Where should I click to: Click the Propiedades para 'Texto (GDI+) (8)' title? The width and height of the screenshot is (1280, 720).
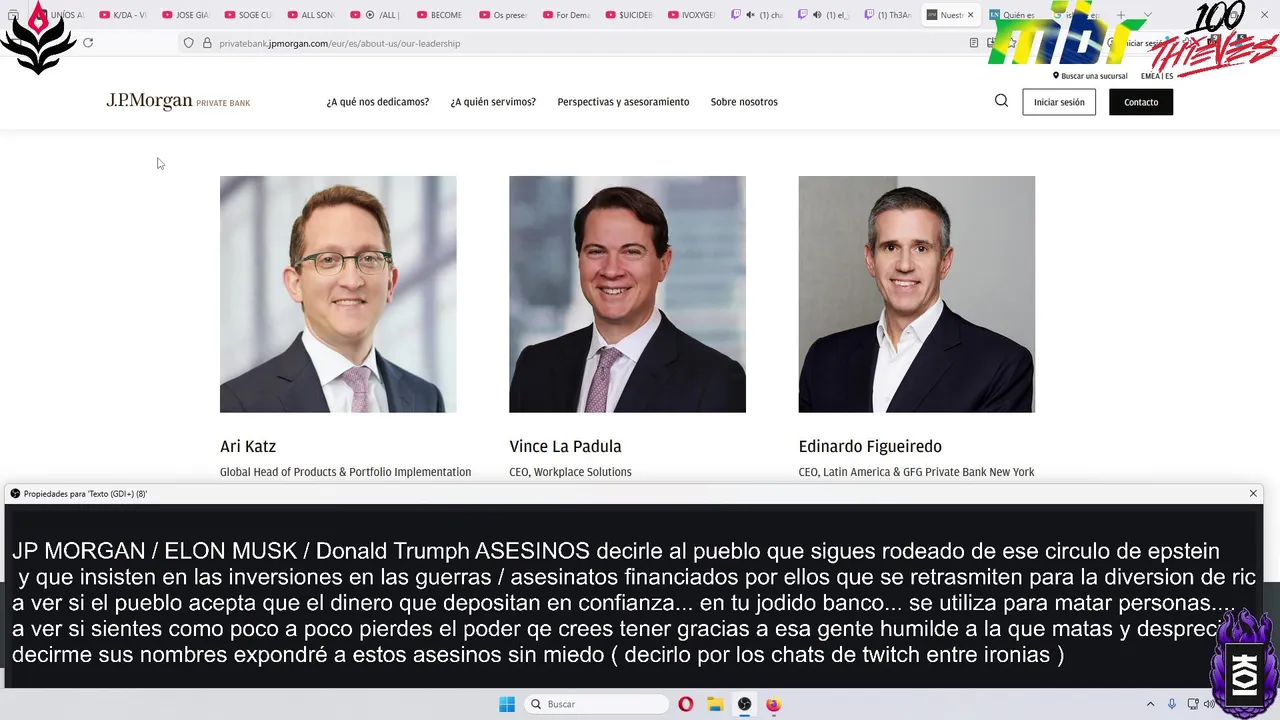coord(85,494)
